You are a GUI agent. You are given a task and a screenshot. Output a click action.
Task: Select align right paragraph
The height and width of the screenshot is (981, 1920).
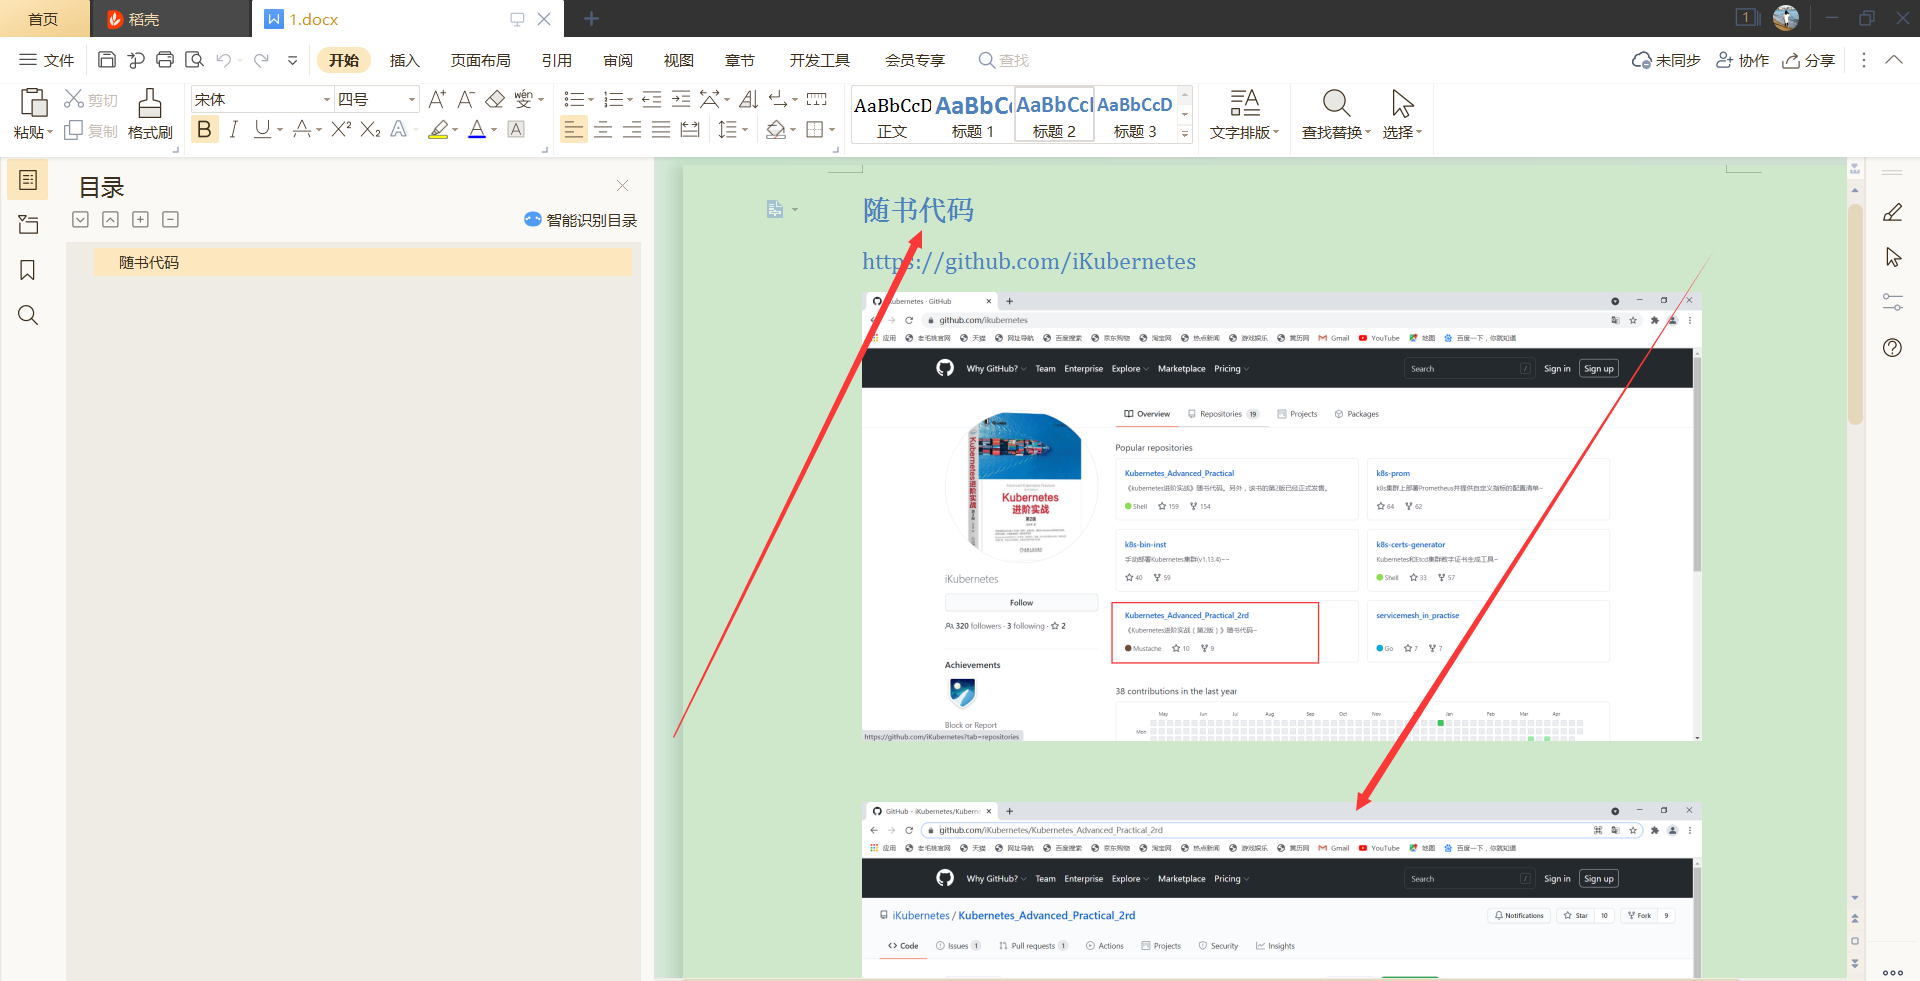point(632,130)
